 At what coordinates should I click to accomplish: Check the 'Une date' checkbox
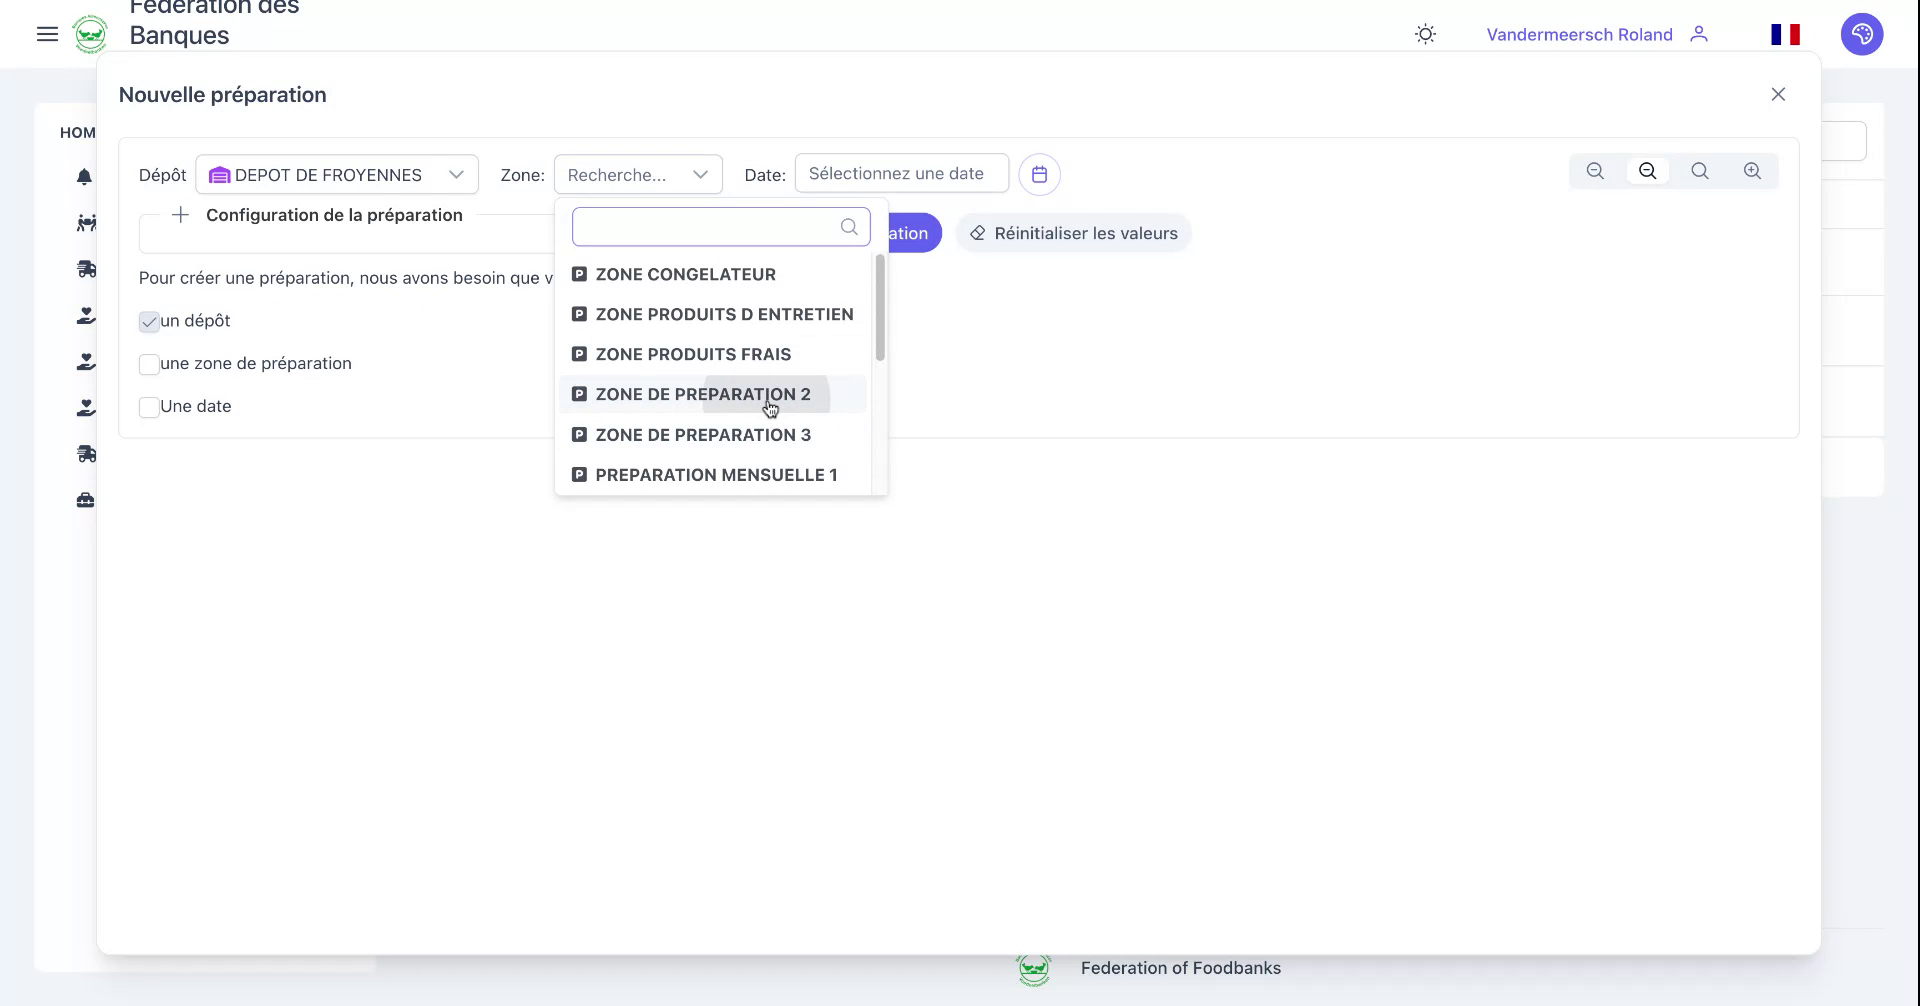pos(149,407)
